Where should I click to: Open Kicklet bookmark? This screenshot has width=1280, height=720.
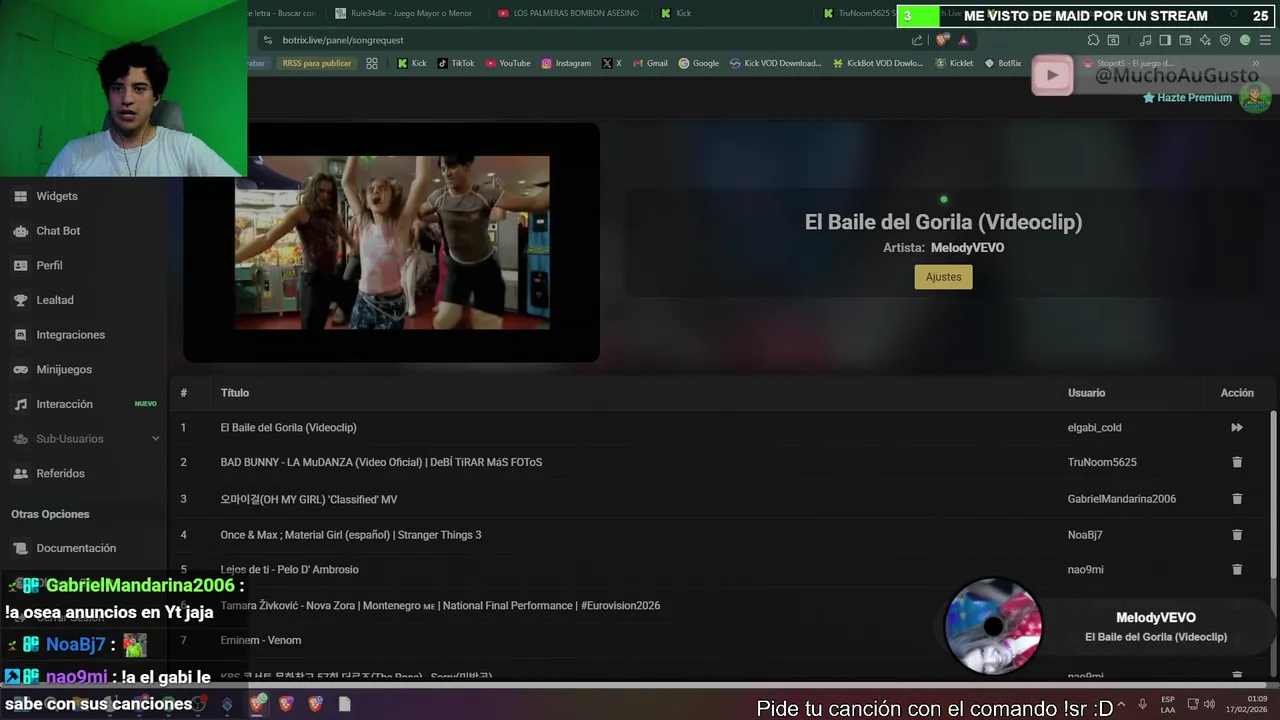pos(954,63)
